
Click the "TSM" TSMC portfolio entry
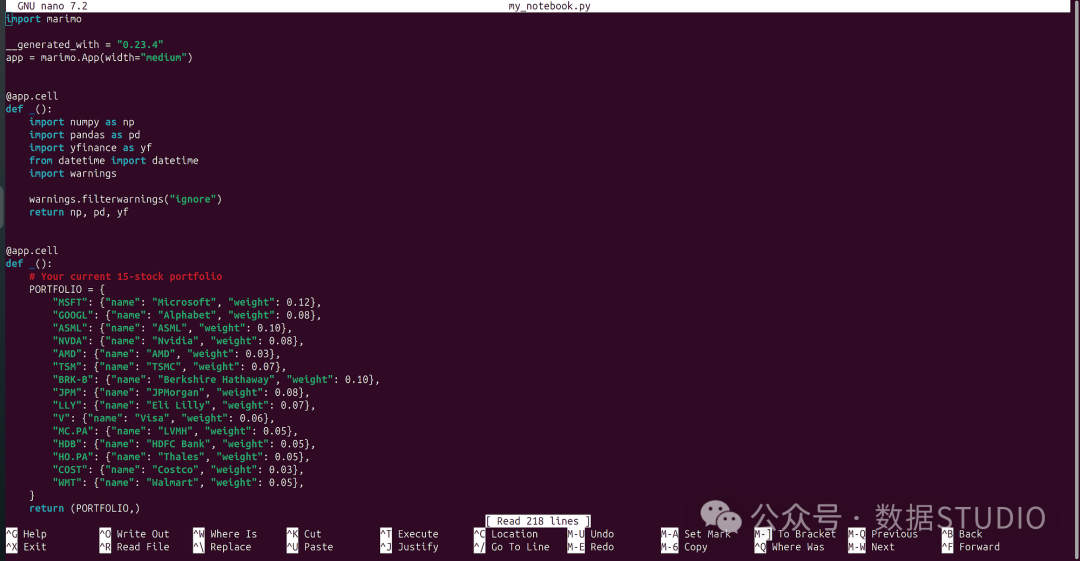coord(169,367)
